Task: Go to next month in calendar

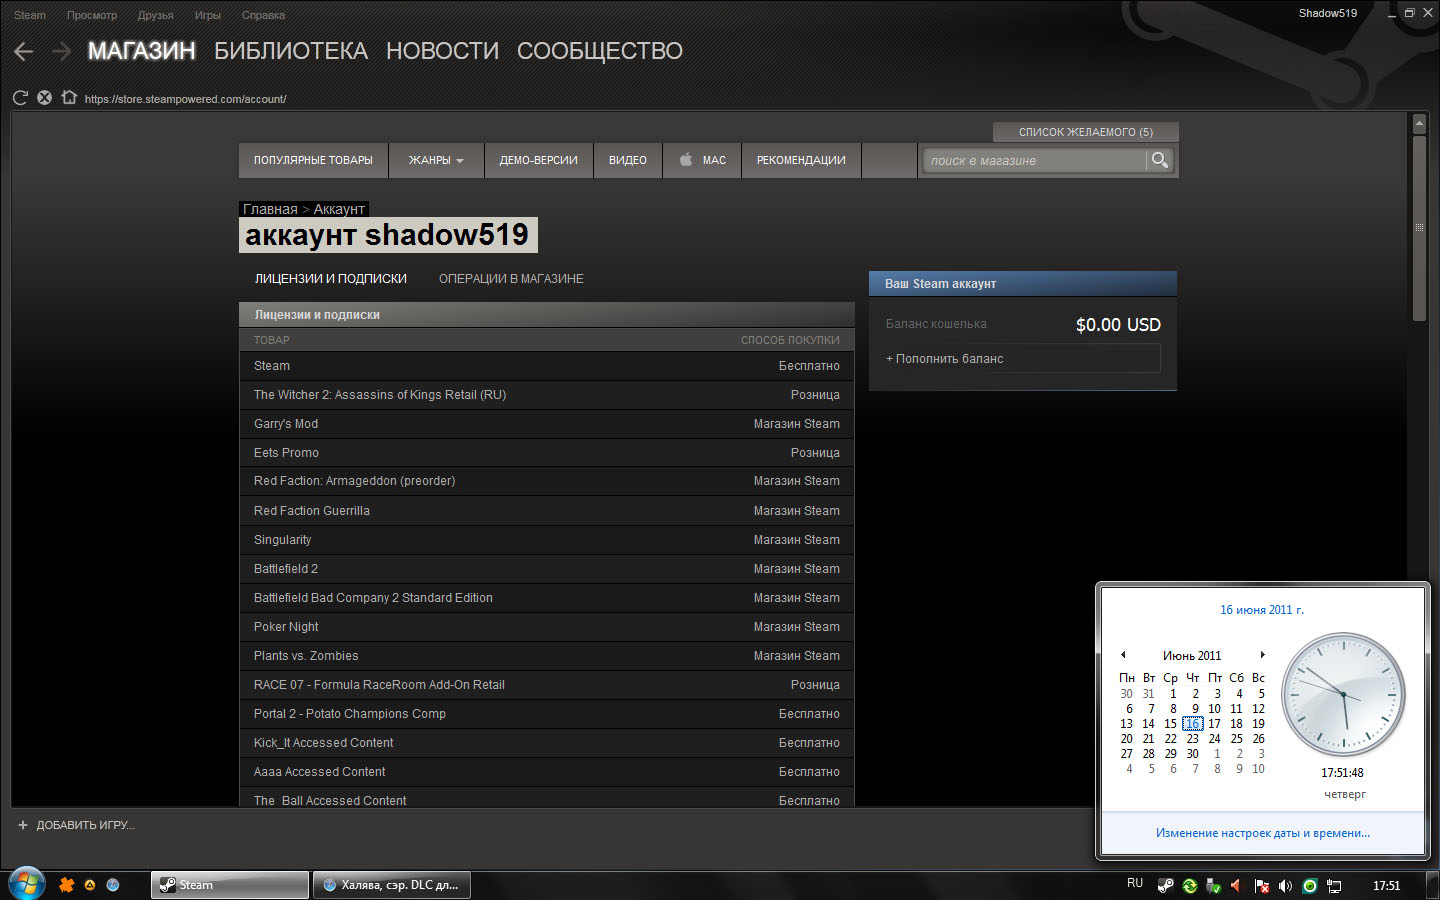Action: (1263, 655)
